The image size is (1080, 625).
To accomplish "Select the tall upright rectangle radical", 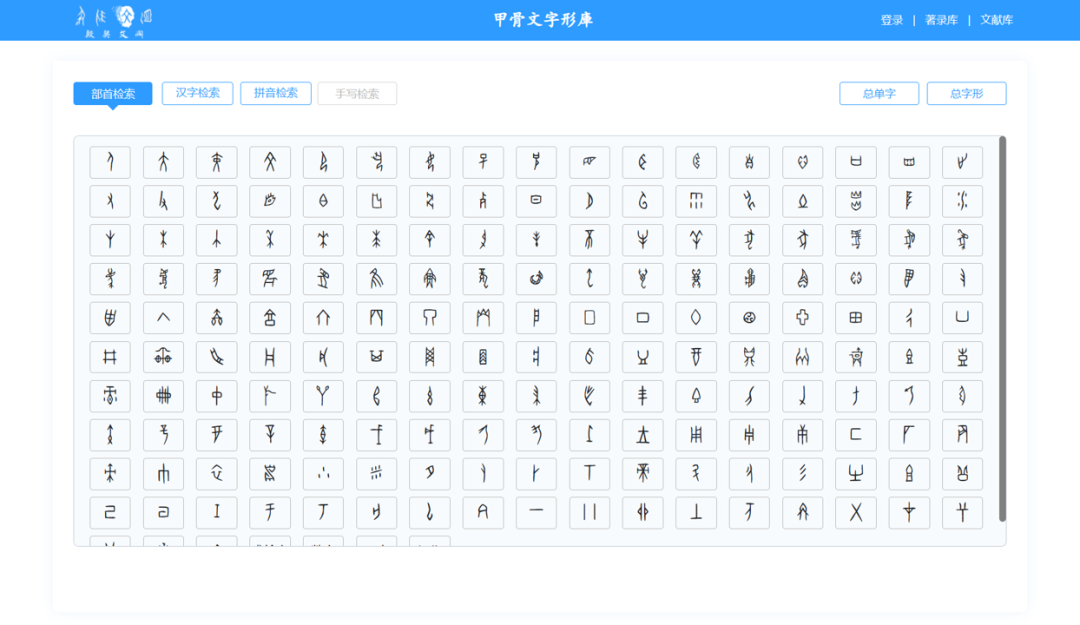I will [x=590, y=318].
